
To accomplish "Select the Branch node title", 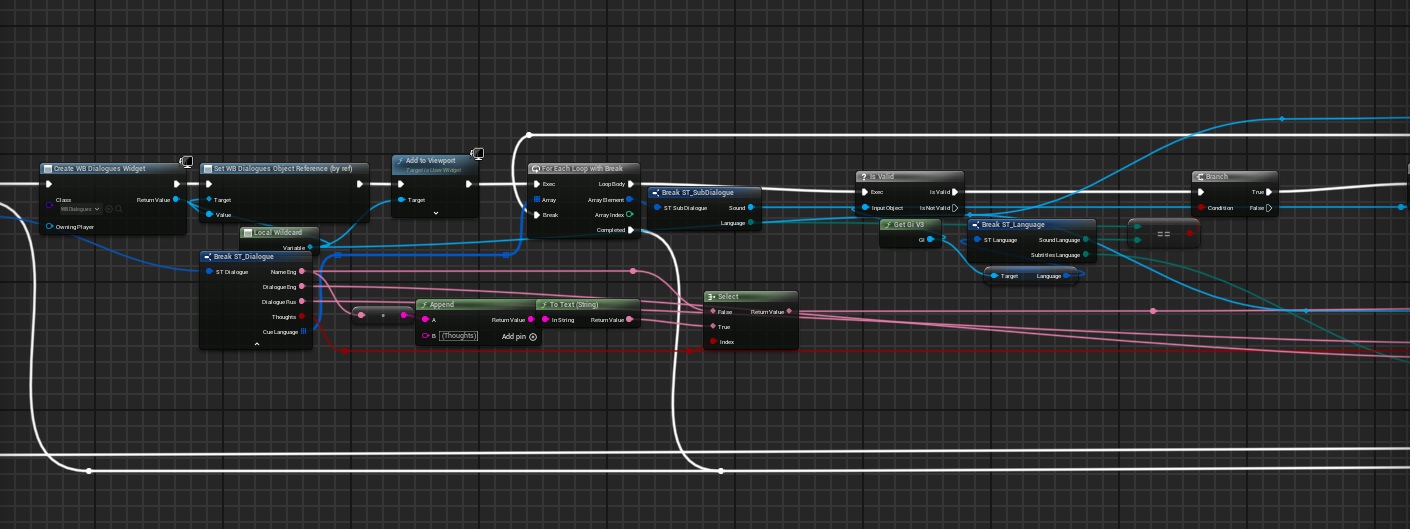I will (1216, 176).
